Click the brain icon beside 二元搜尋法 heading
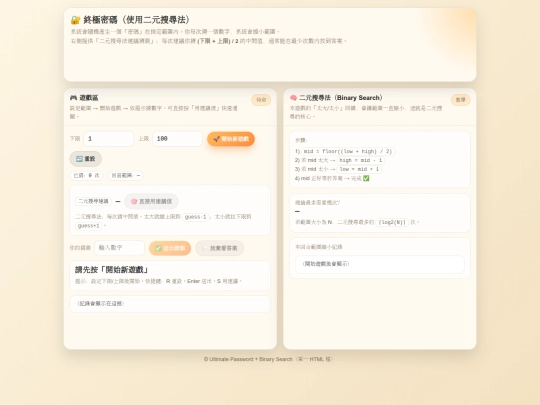 tap(293, 98)
